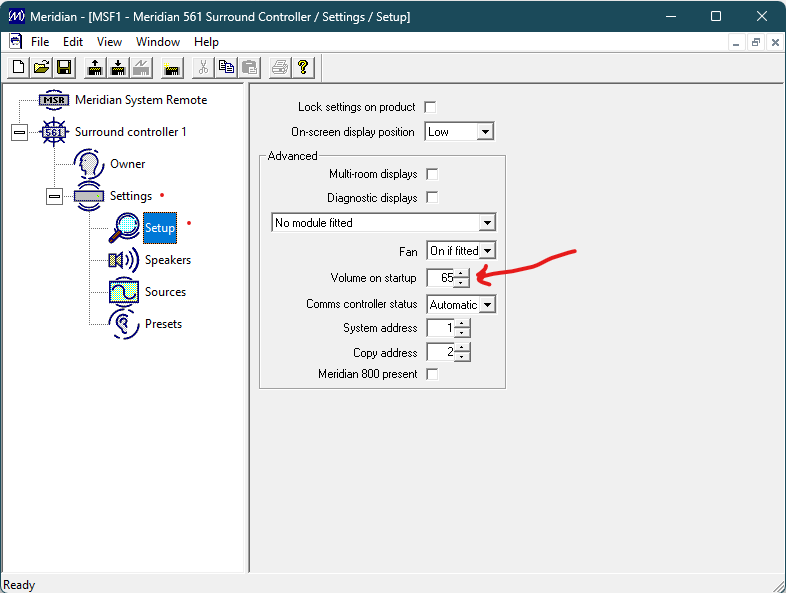
Task: Decrease Volume on startup with down arrow
Action: coord(462,283)
